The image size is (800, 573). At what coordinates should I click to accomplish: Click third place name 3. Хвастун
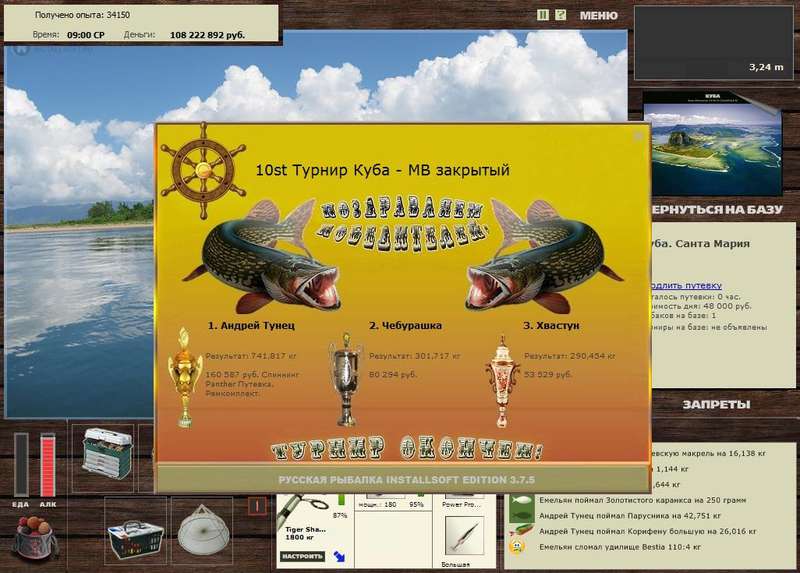[552, 326]
